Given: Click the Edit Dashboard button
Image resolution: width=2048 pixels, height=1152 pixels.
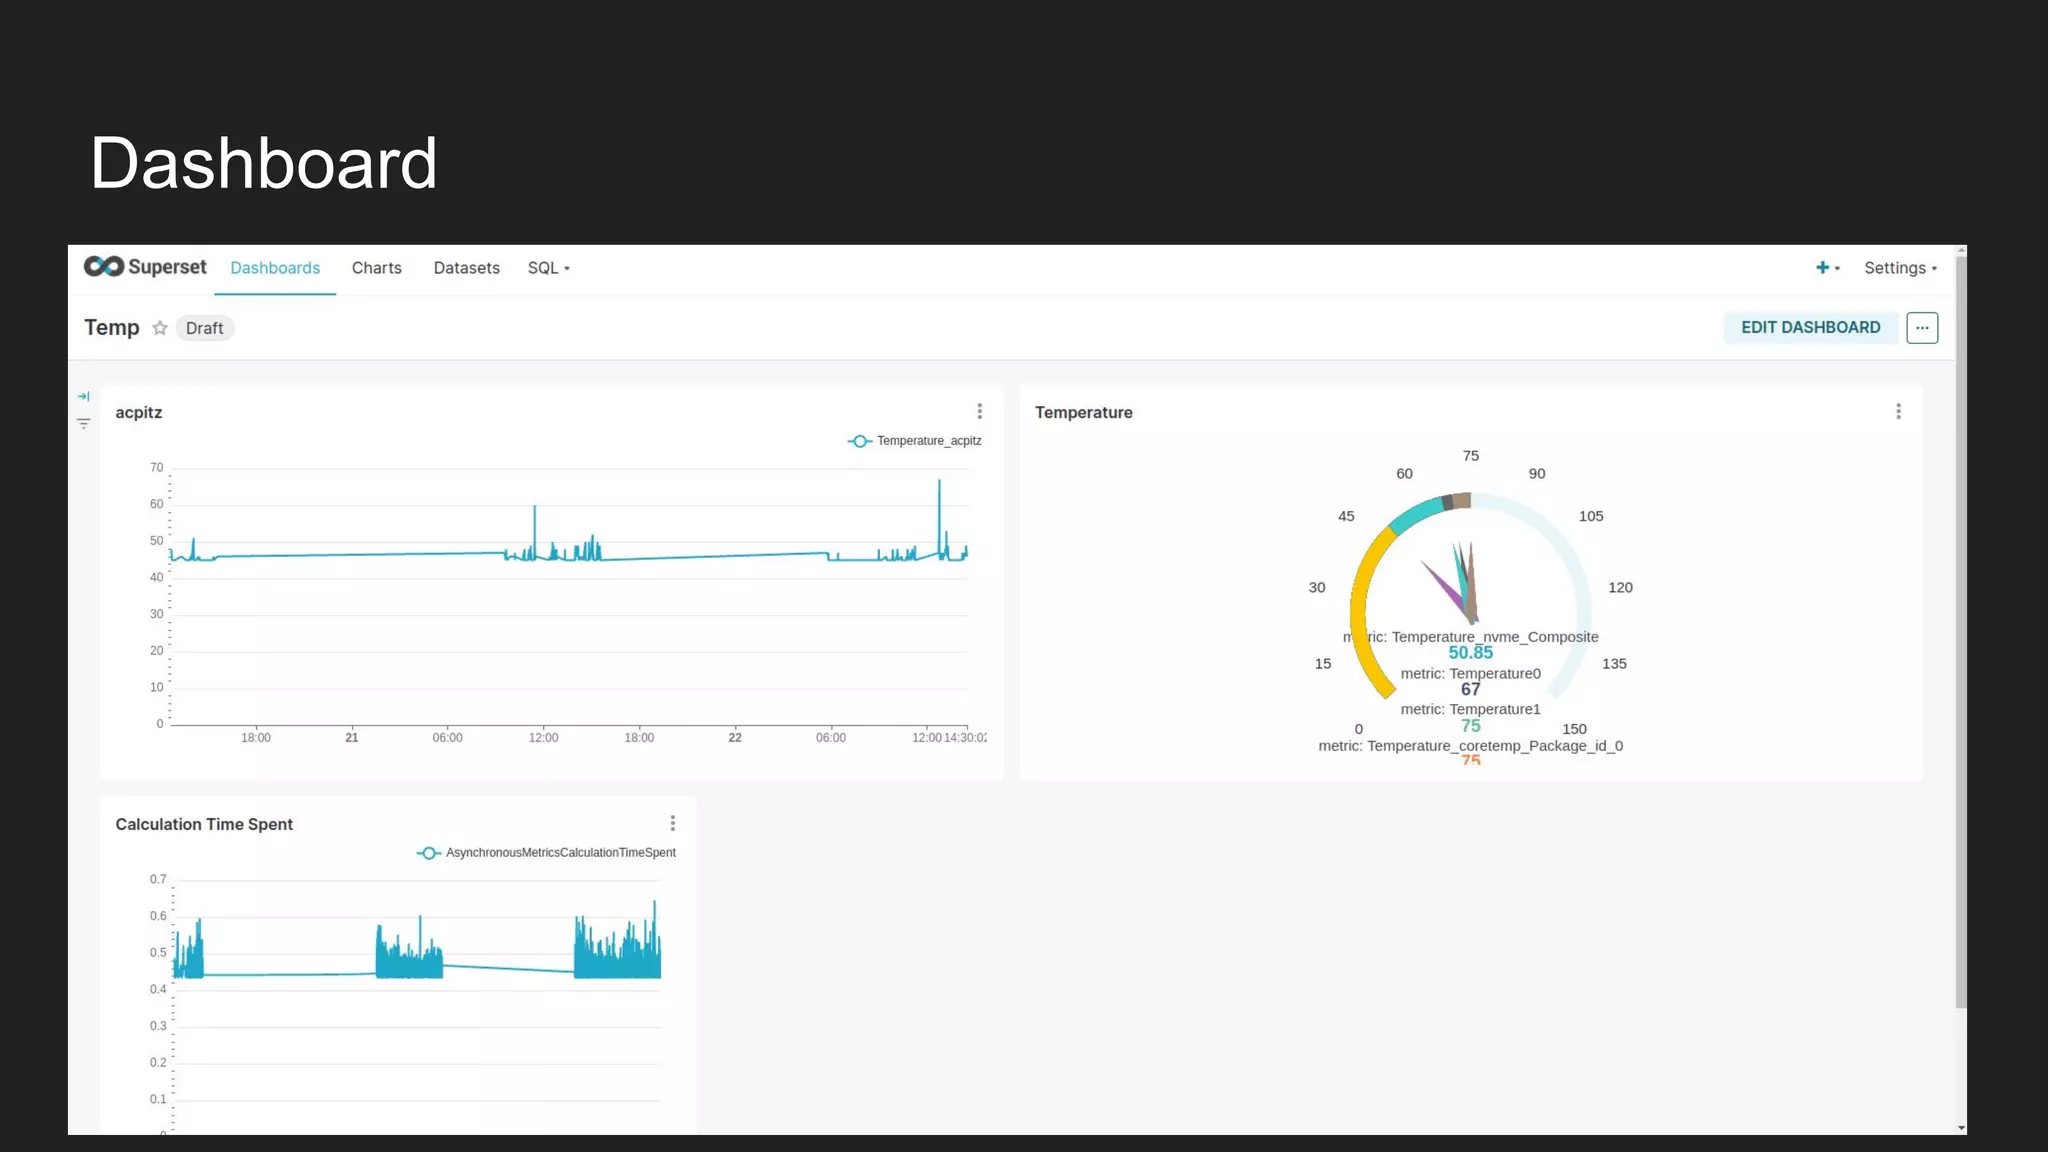Looking at the screenshot, I should [1810, 328].
